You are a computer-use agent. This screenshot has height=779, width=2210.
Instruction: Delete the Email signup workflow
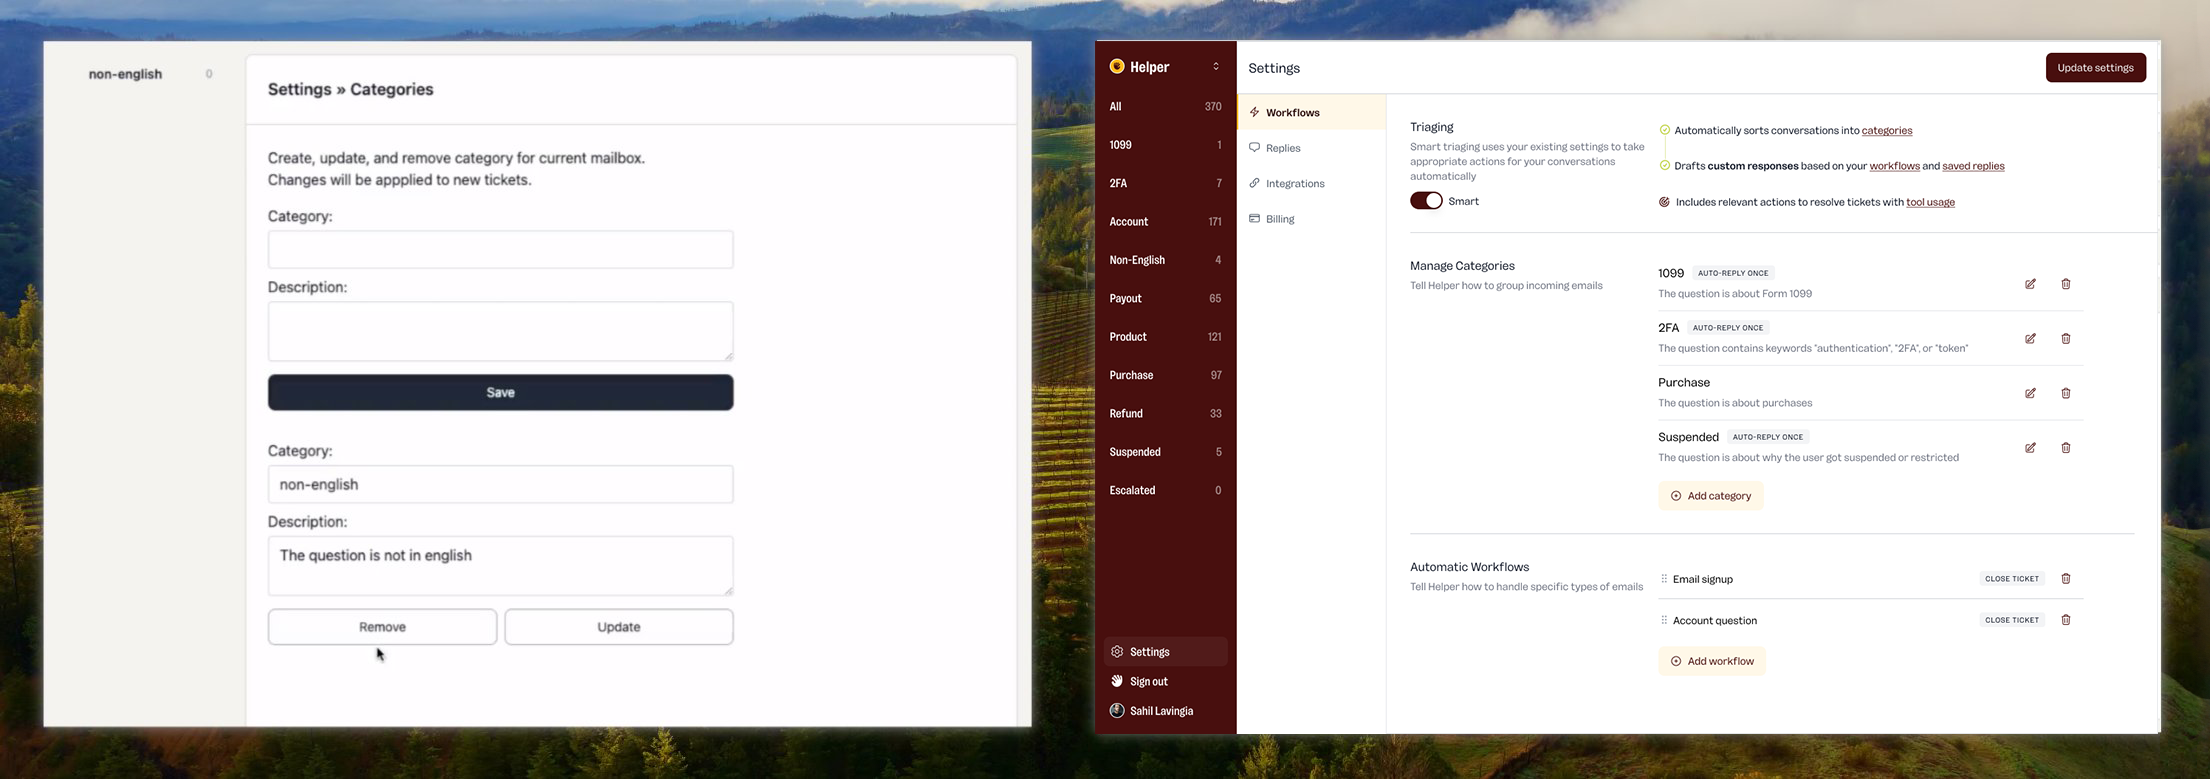click(2065, 579)
